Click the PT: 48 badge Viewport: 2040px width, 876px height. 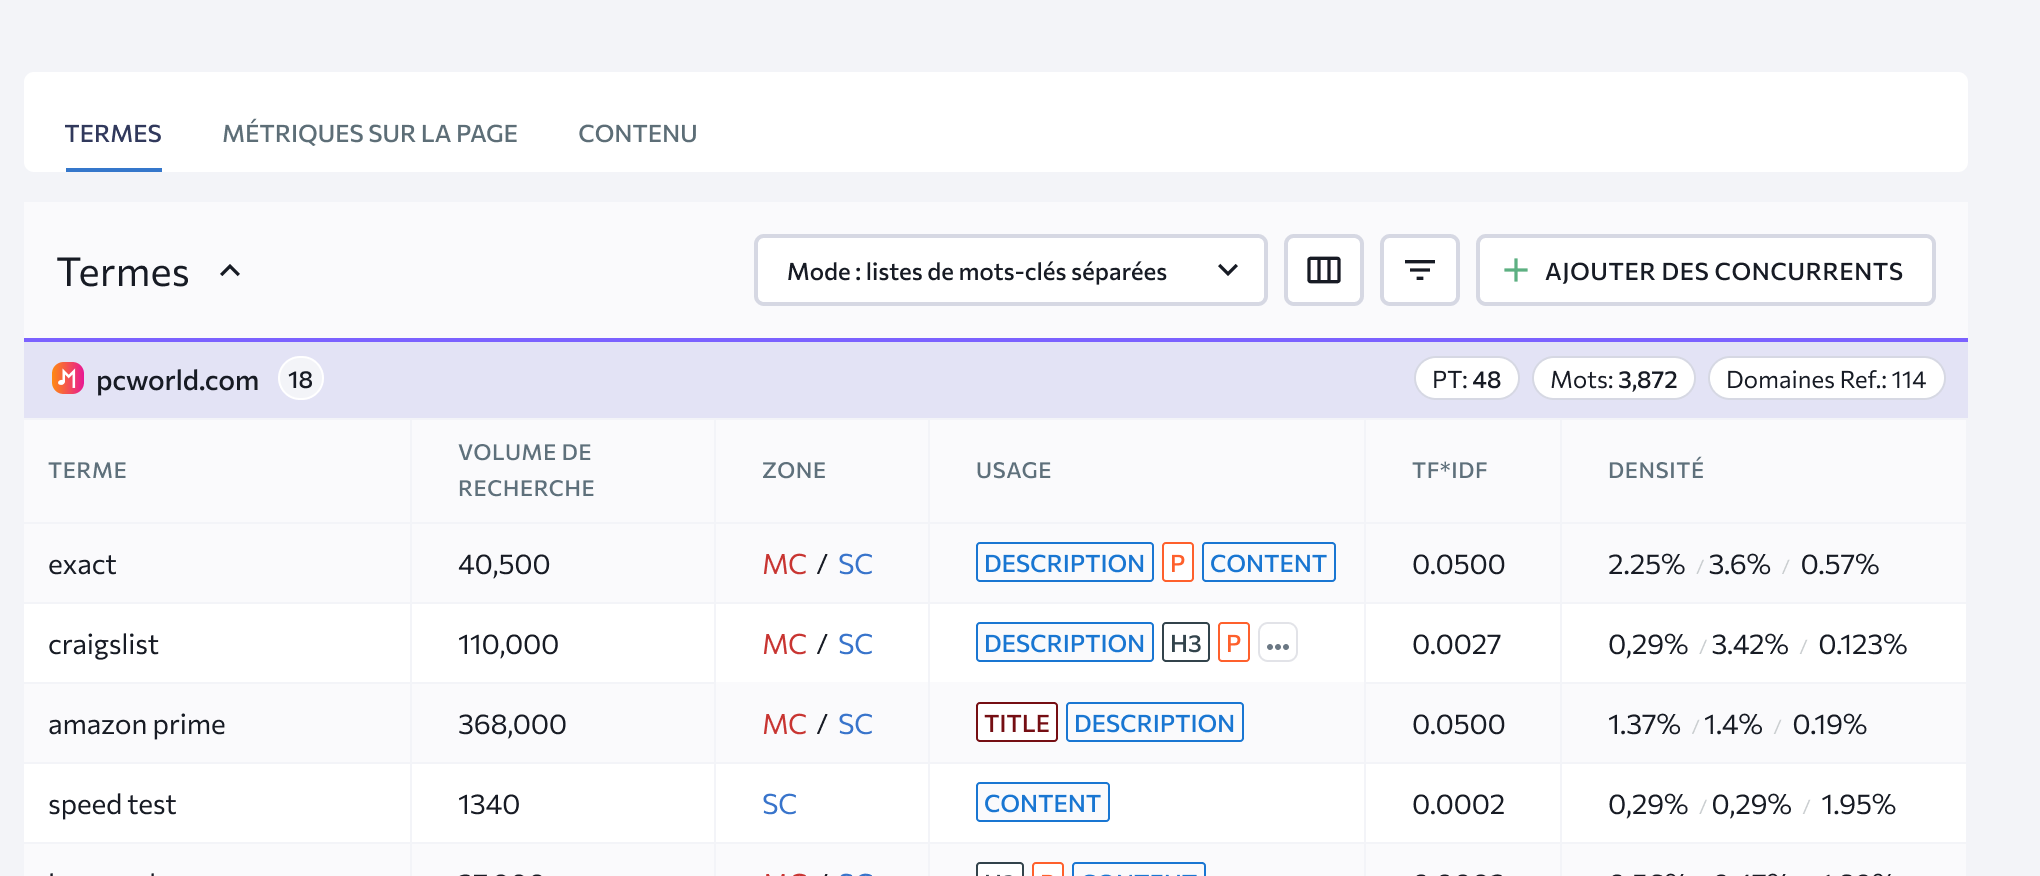(x=1466, y=379)
